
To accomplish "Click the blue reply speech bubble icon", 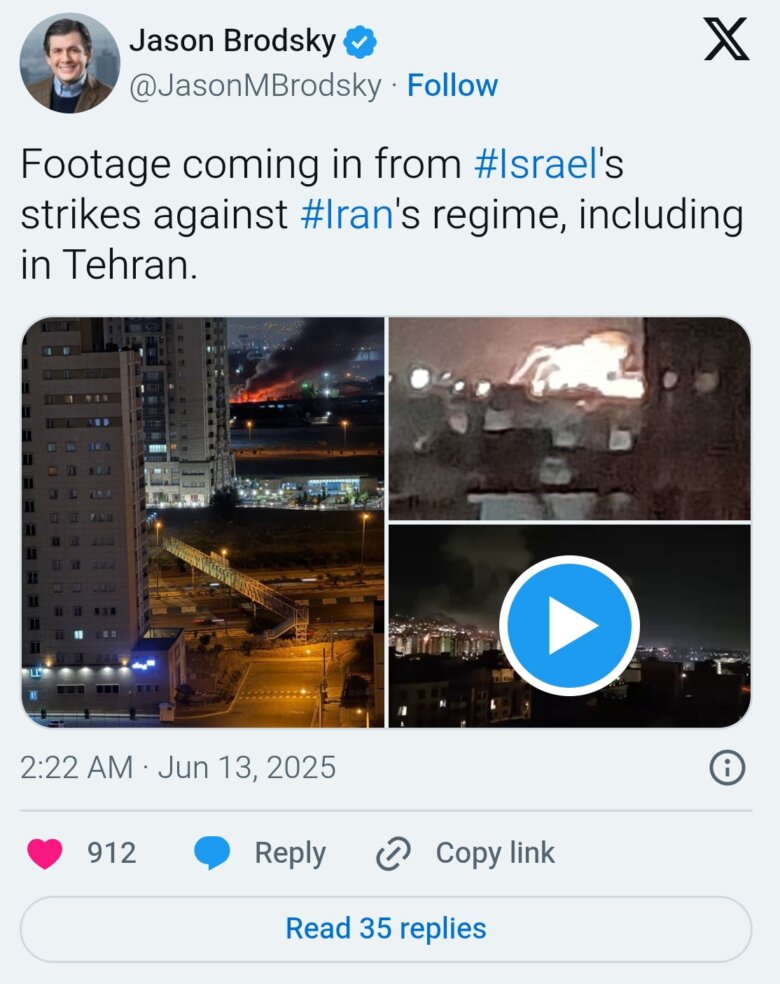I will pos(212,853).
